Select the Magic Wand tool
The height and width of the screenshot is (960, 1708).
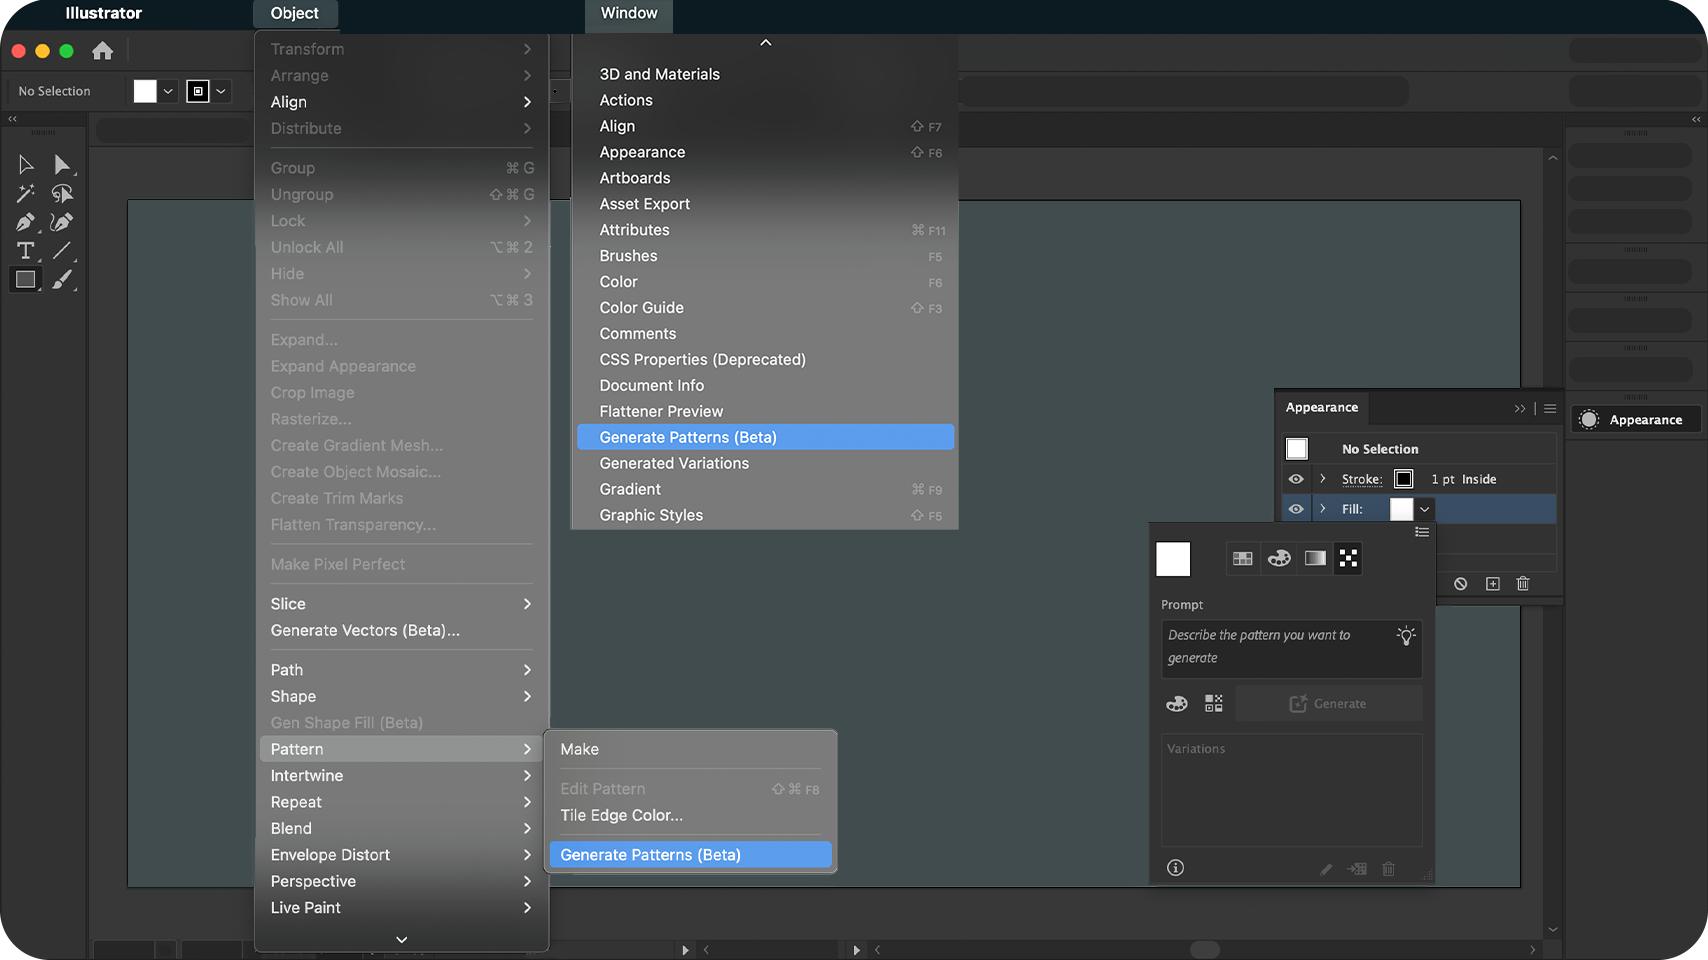(25, 193)
